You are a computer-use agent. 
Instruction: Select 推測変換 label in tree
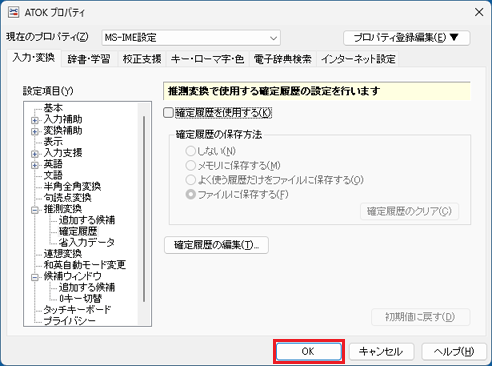point(63,209)
